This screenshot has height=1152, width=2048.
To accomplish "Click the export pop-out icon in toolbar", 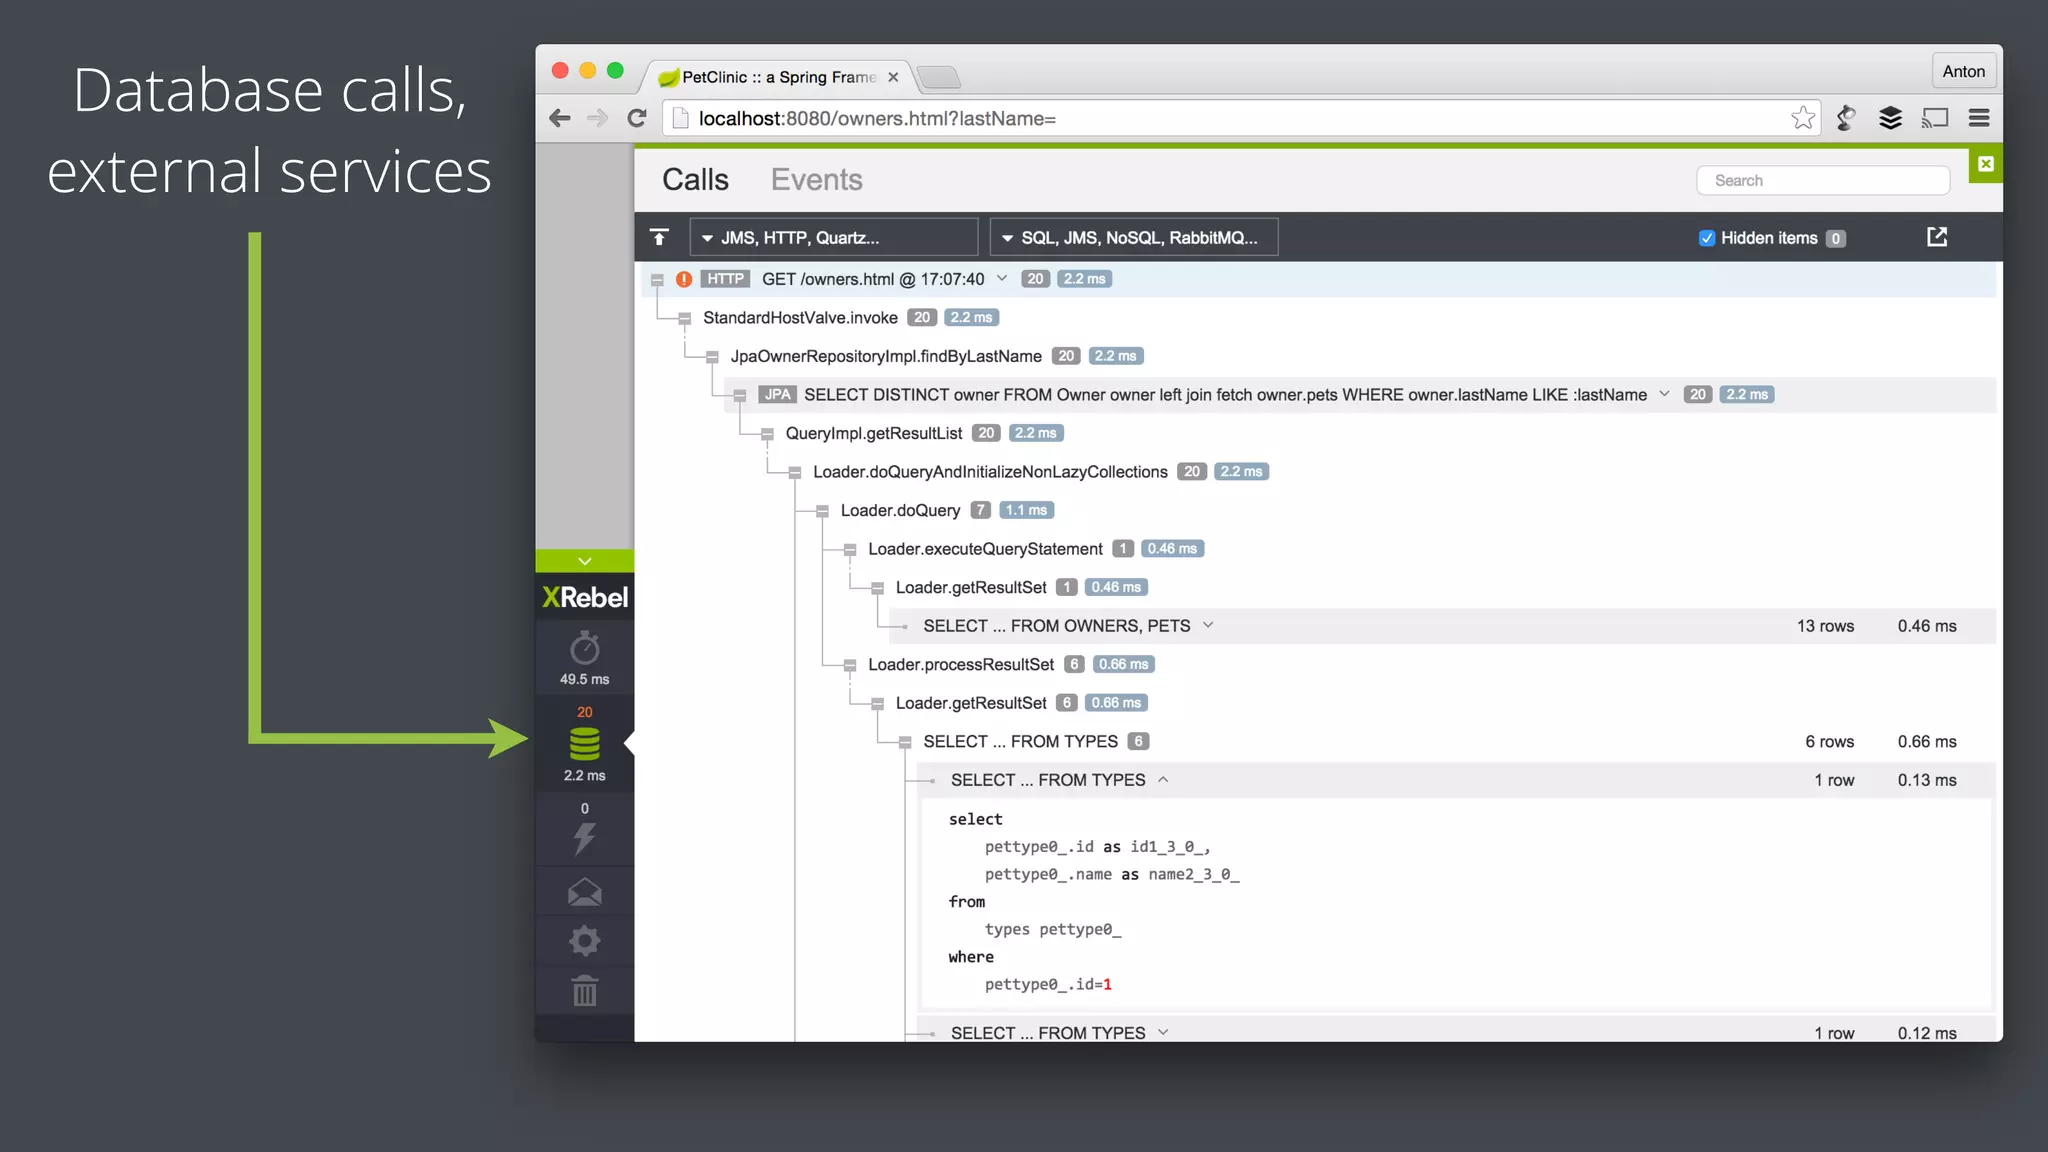I will tap(1937, 237).
